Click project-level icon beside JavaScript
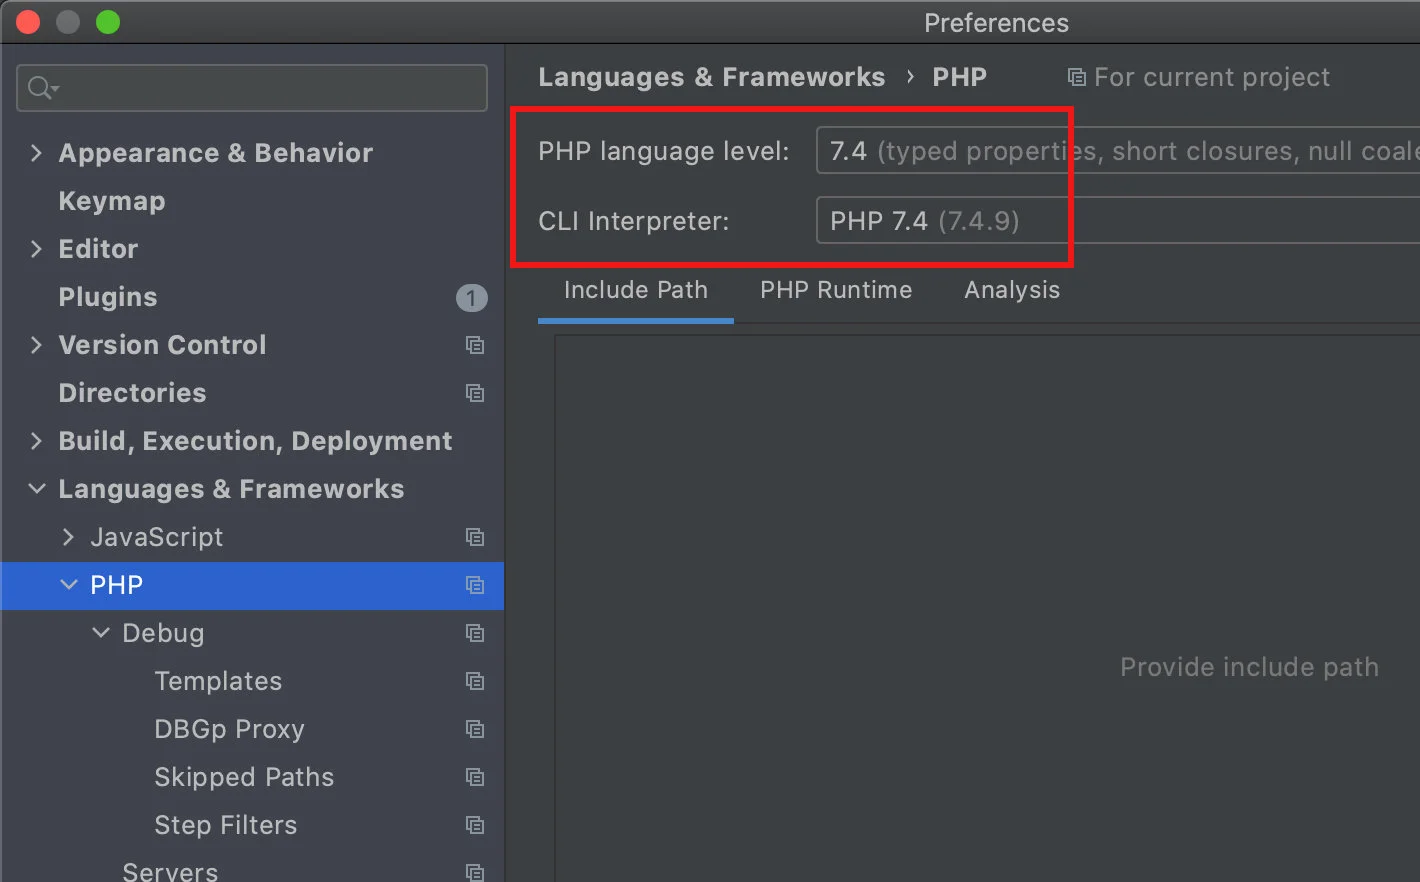The height and width of the screenshot is (882, 1420). point(475,537)
